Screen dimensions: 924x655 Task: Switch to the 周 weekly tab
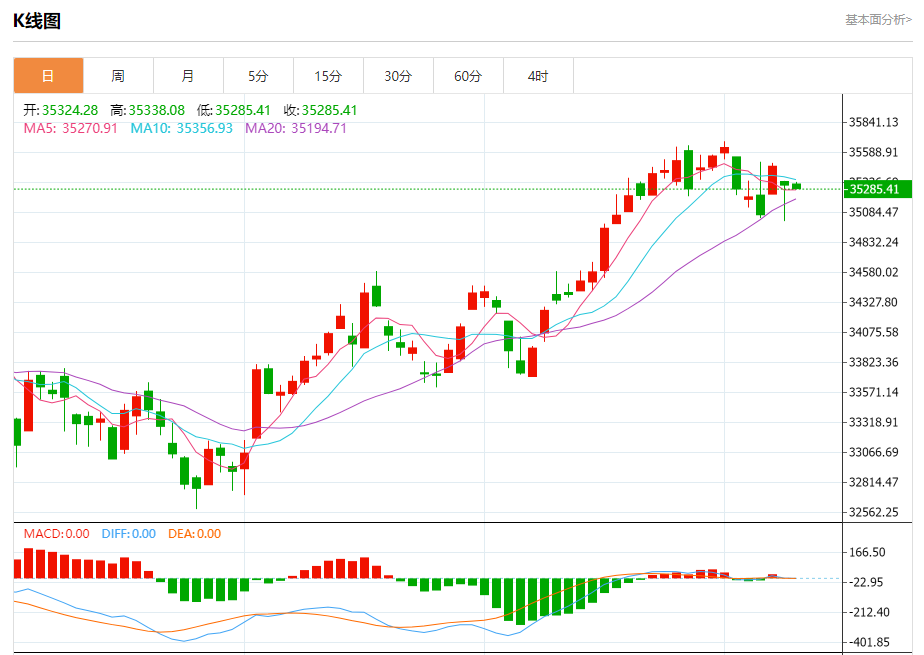(118, 76)
